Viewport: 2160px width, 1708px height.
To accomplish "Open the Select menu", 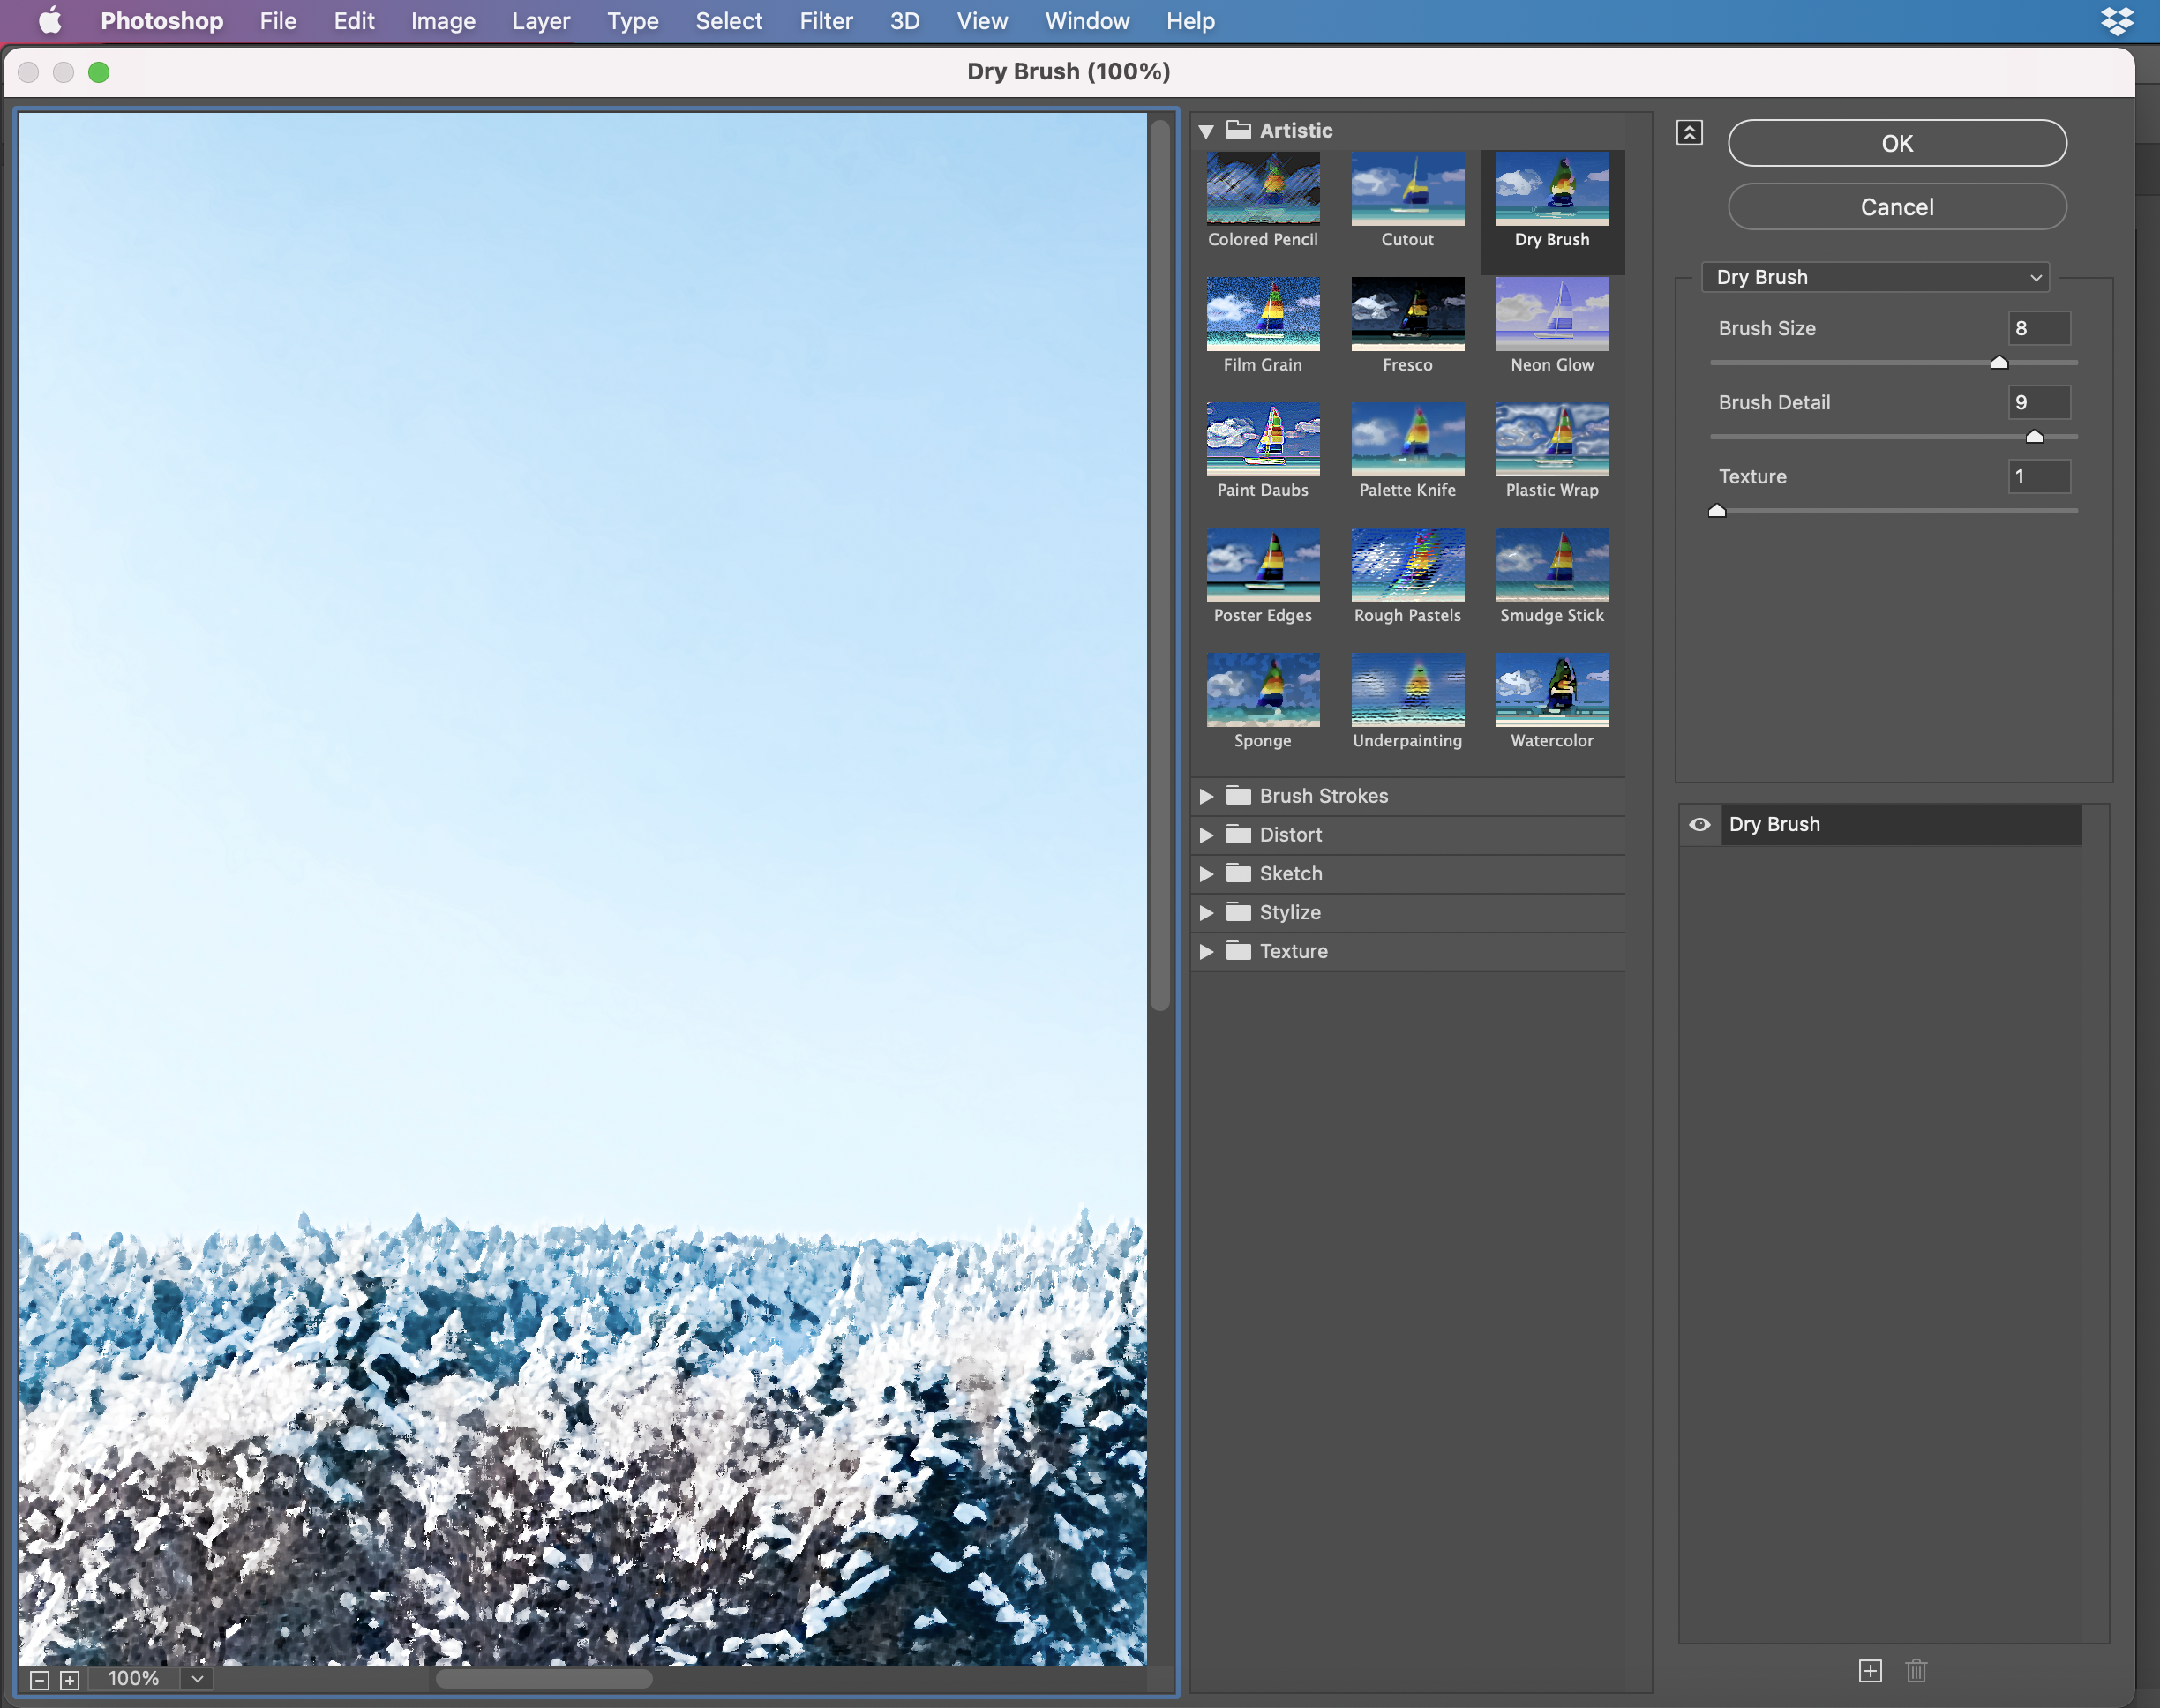I will 728,21.
